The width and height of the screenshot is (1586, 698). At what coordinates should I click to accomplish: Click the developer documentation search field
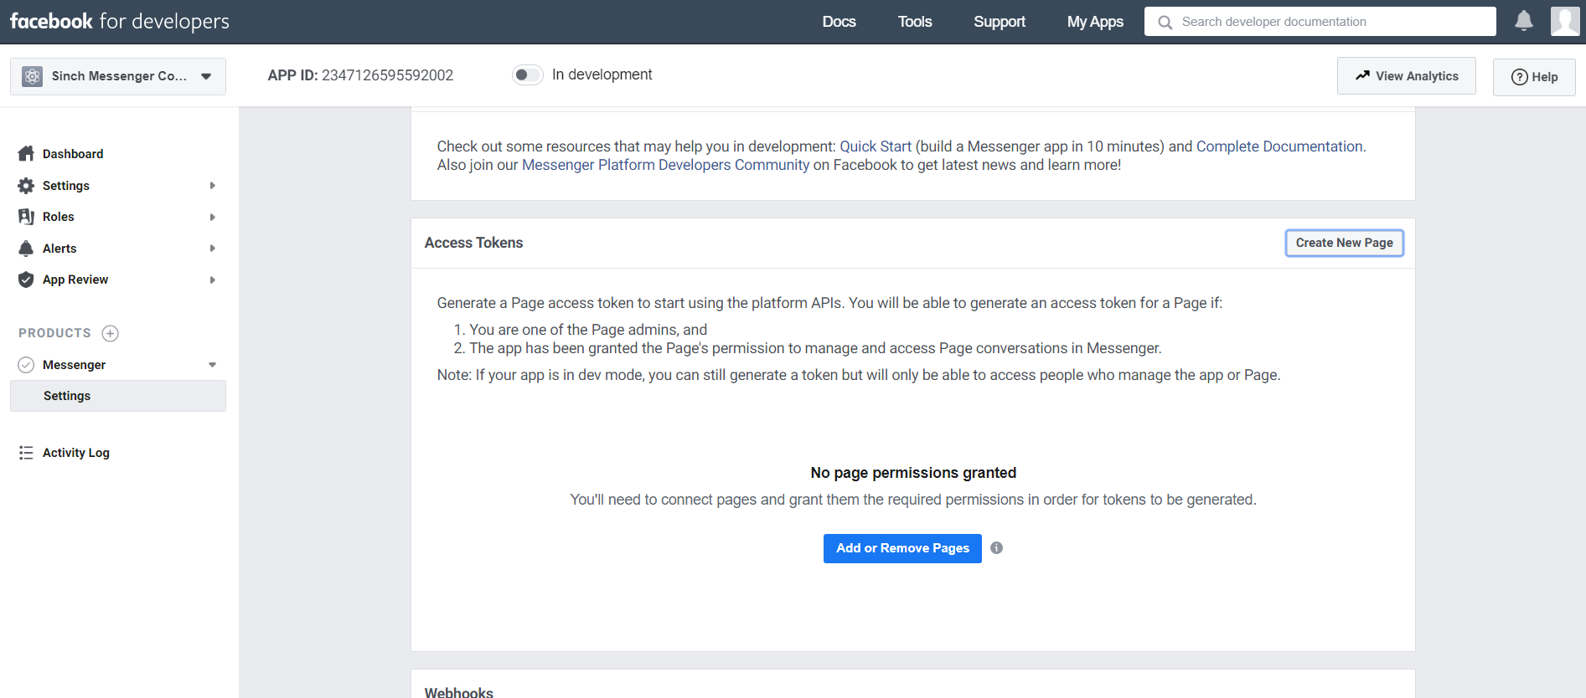1320,21
